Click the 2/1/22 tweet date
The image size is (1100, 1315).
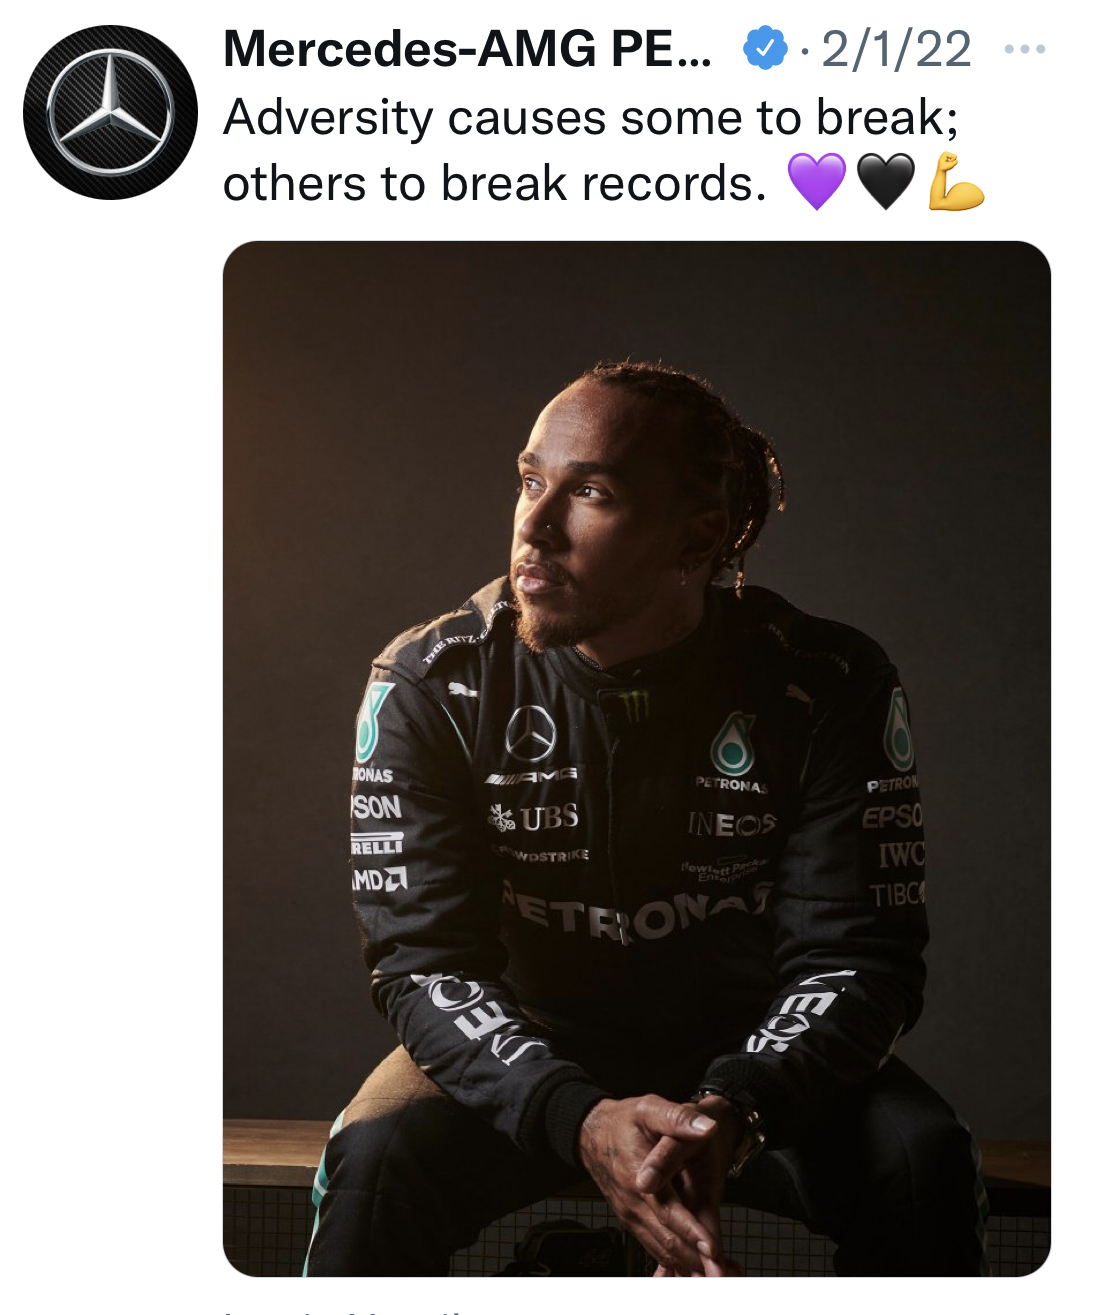[x=896, y=48]
